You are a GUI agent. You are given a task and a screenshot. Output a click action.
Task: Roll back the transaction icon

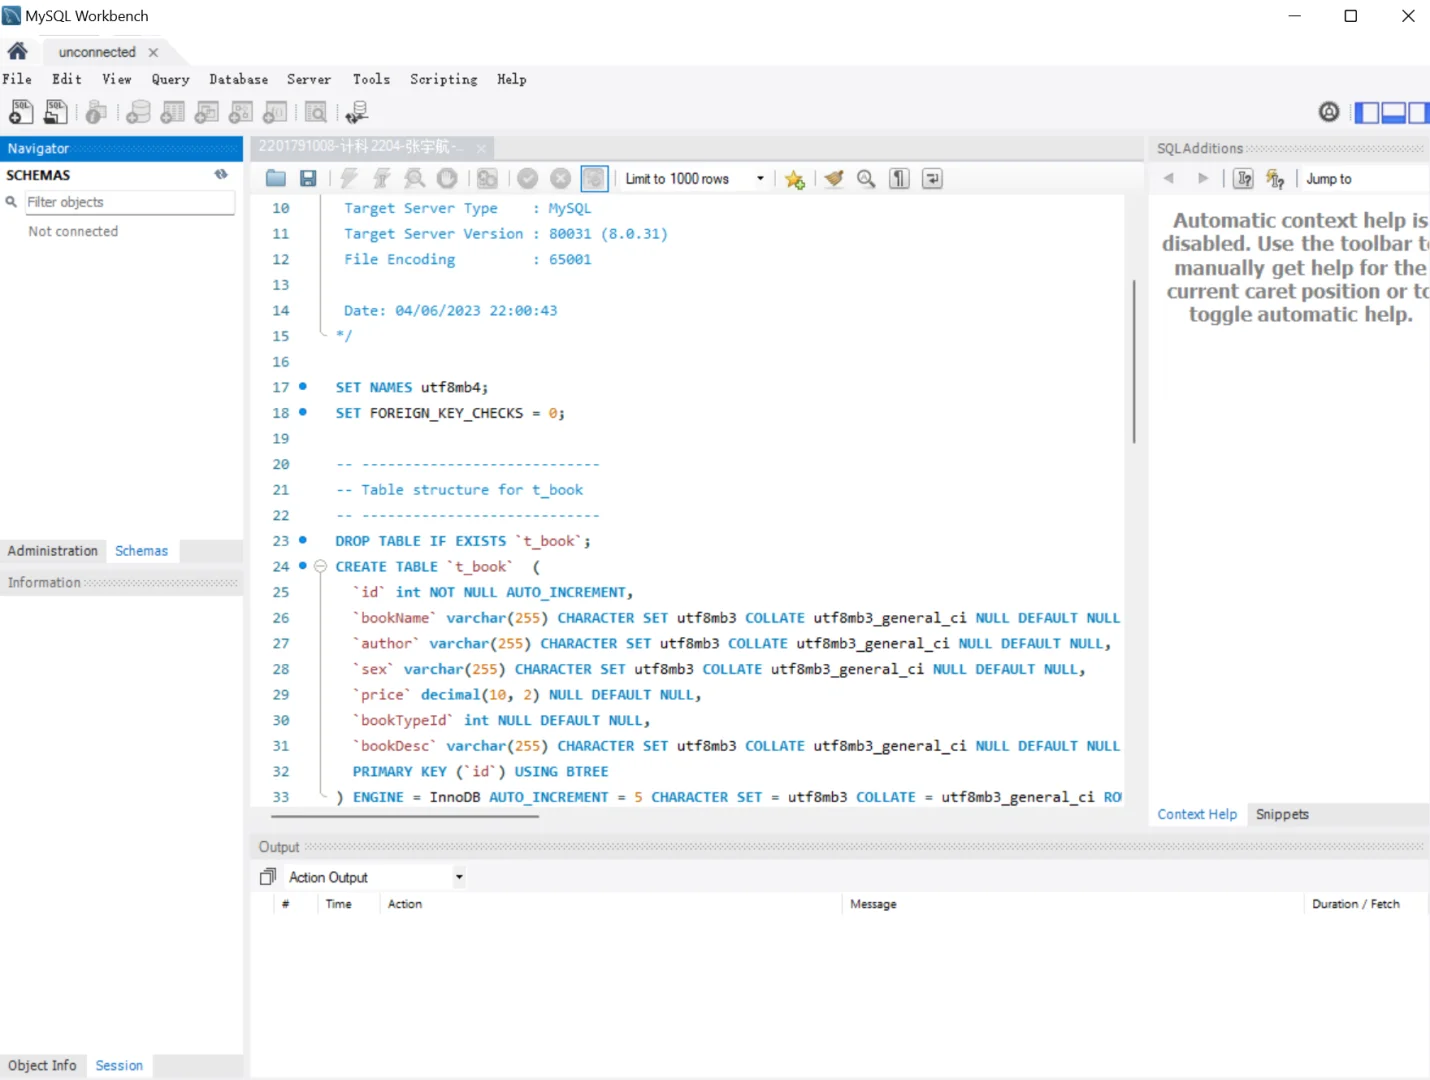pyautogui.click(x=561, y=179)
